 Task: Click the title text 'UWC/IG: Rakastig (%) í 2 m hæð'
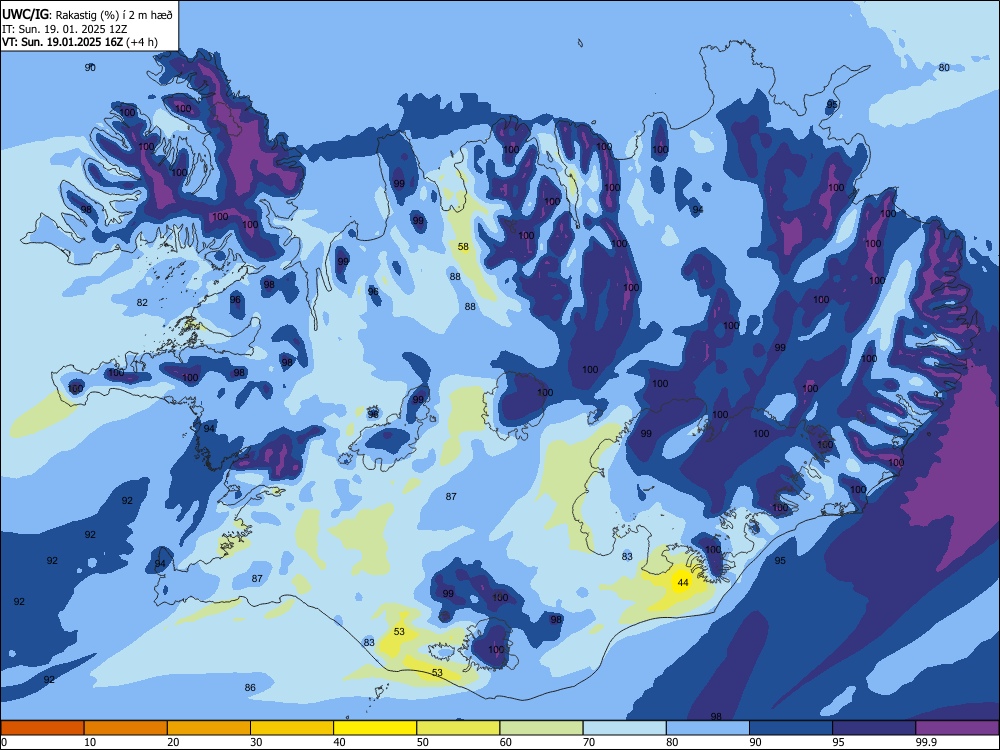coord(87,15)
